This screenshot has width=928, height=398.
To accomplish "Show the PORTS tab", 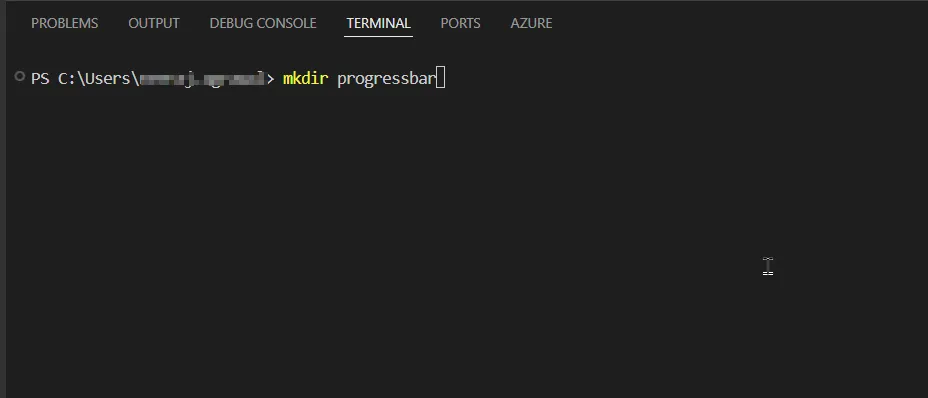I will tap(460, 23).
